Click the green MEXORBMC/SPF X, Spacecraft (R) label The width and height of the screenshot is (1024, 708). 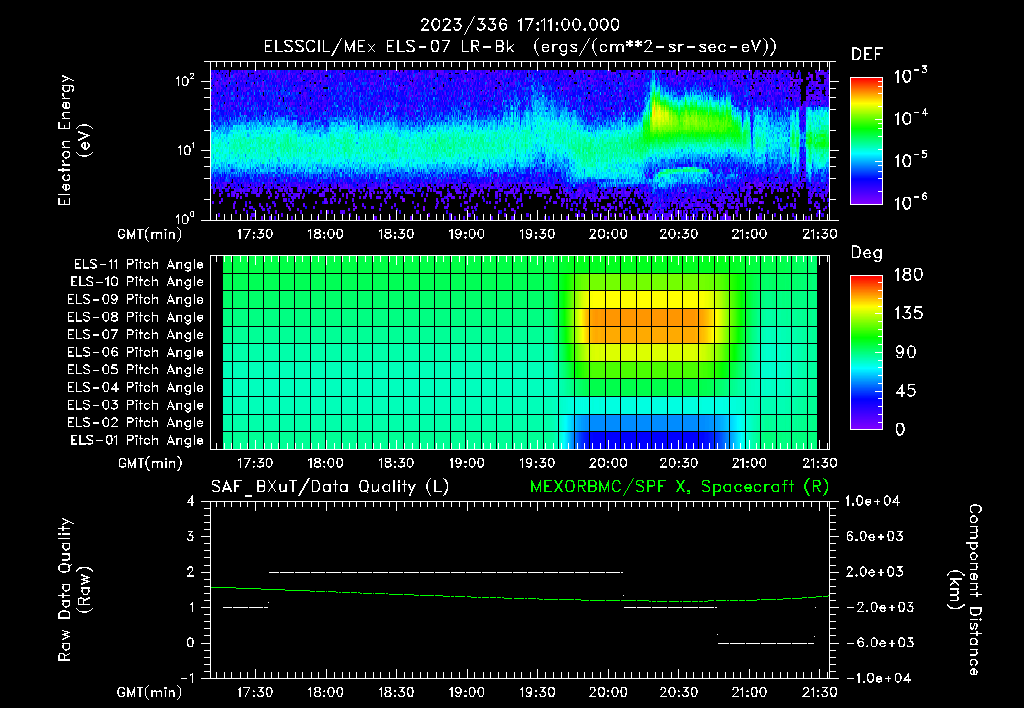coord(679,487)
